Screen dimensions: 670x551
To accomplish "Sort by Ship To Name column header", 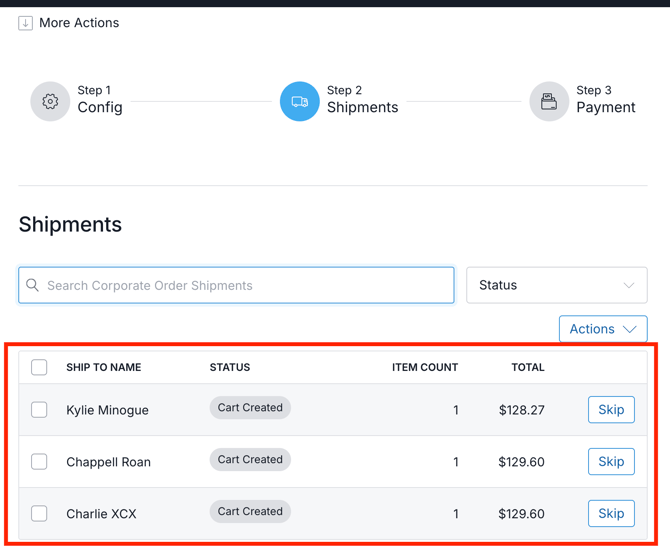I will (104, 367).
